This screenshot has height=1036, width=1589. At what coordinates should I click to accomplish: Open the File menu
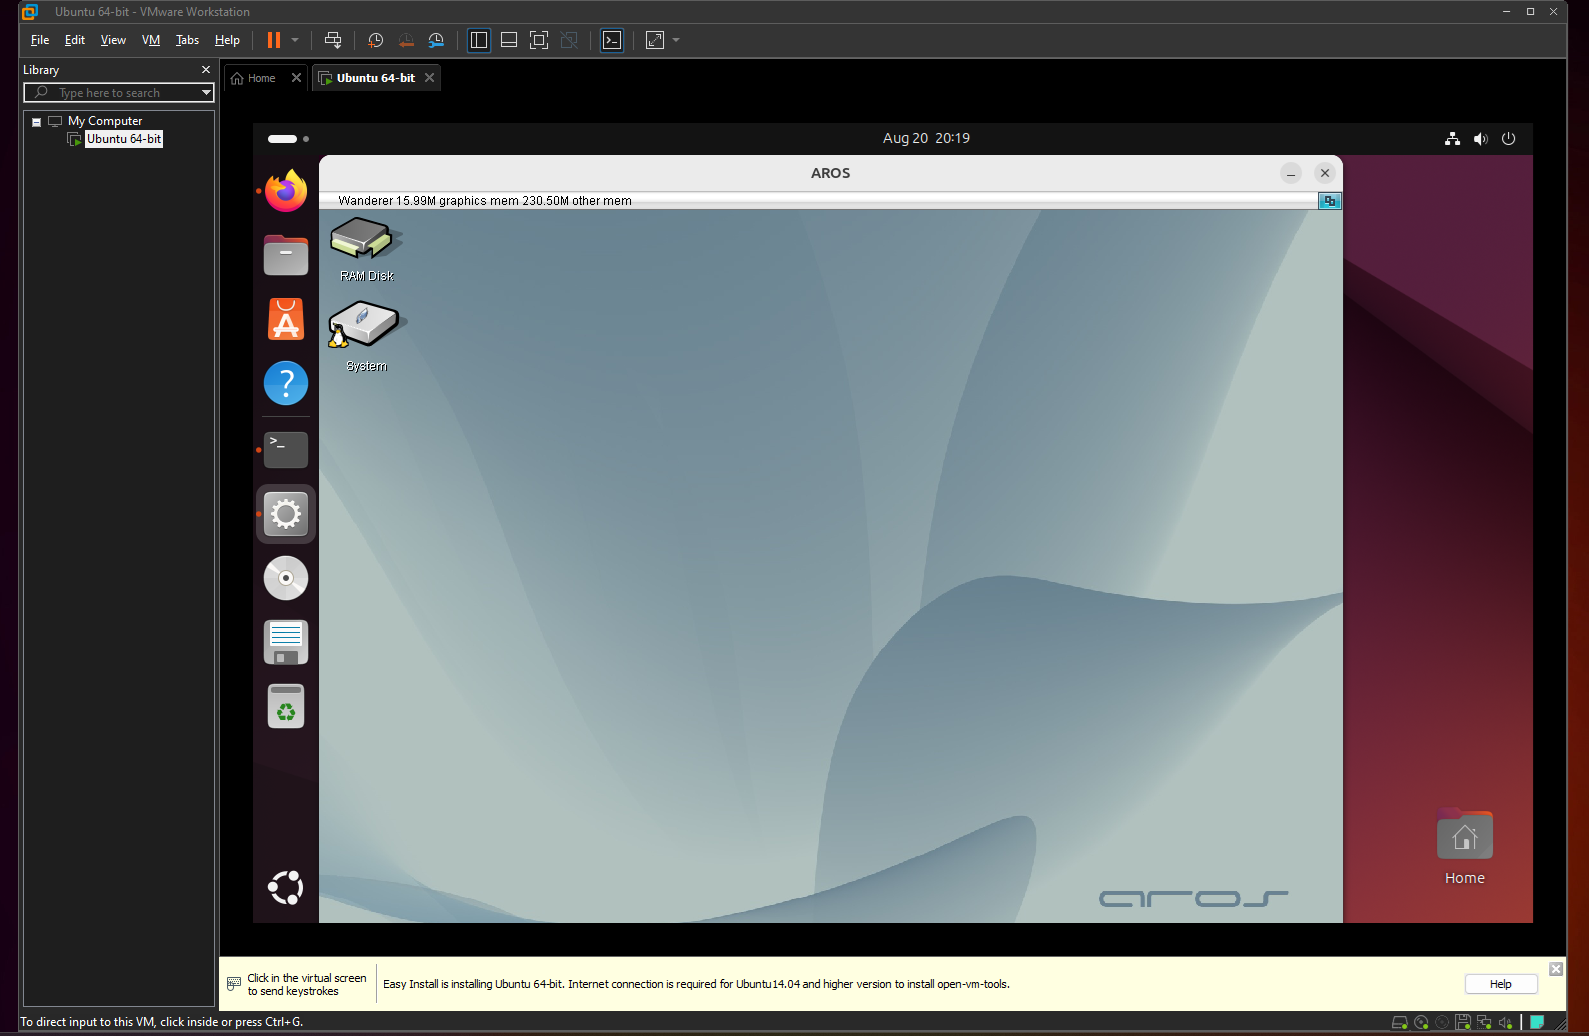(40, 40)
